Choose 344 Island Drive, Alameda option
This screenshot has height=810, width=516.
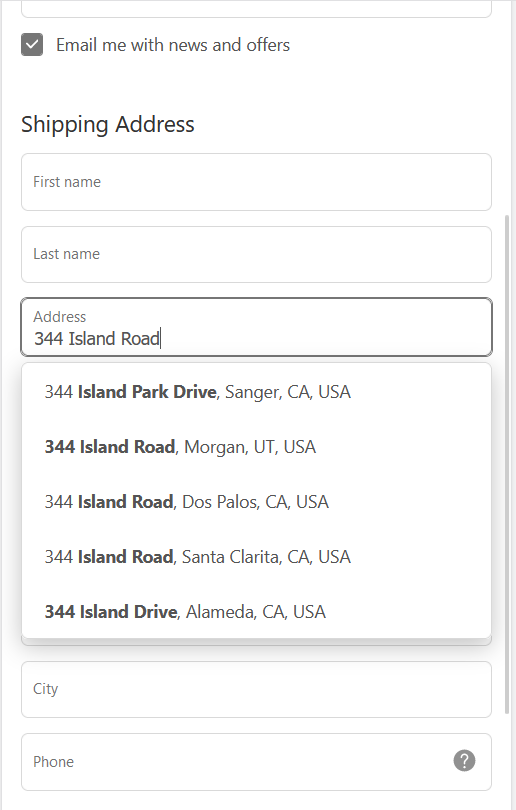coord(256,612)
